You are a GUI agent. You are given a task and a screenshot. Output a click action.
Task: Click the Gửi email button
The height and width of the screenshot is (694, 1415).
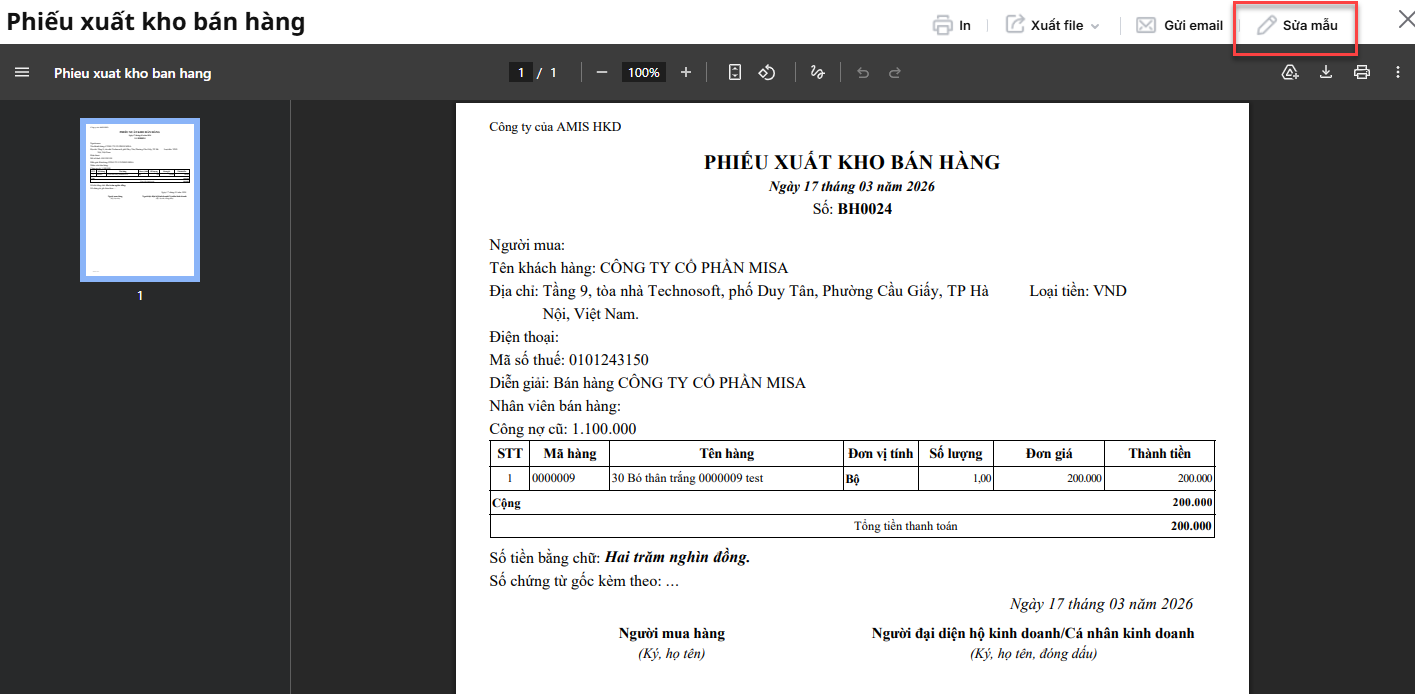click(1180, 25)
